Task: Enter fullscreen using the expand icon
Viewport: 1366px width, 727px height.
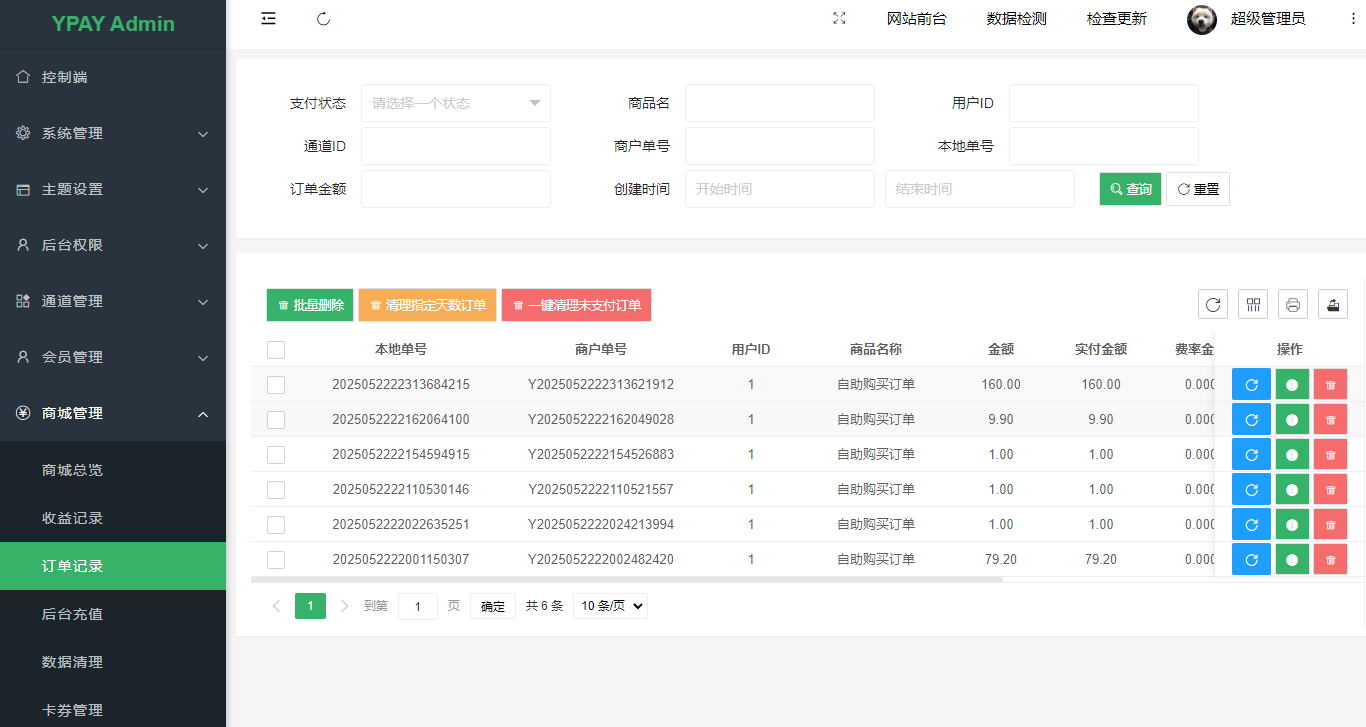Action: click(x=839, y=18)
